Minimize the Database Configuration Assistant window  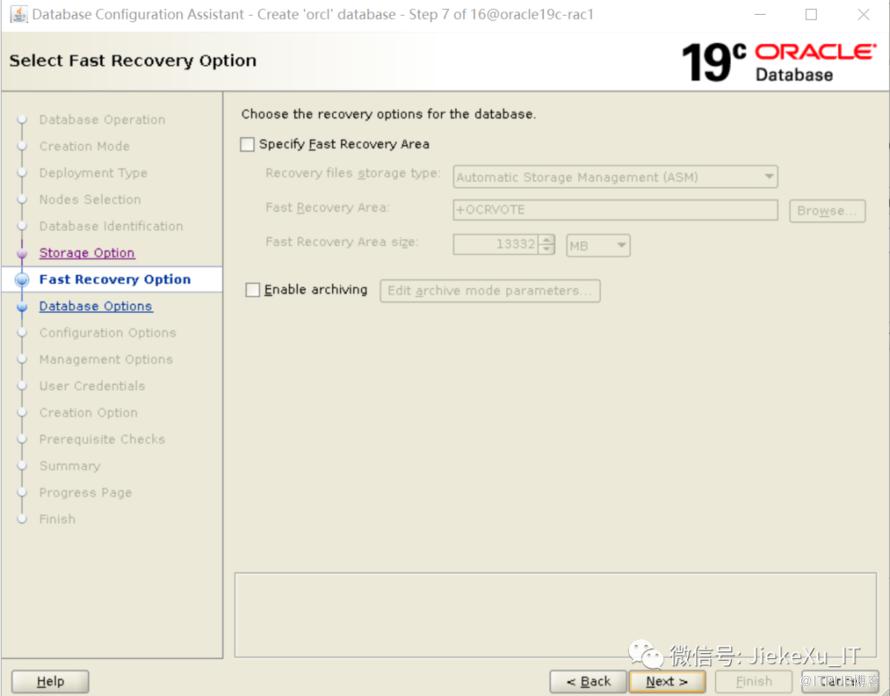[x=760, y=14]
